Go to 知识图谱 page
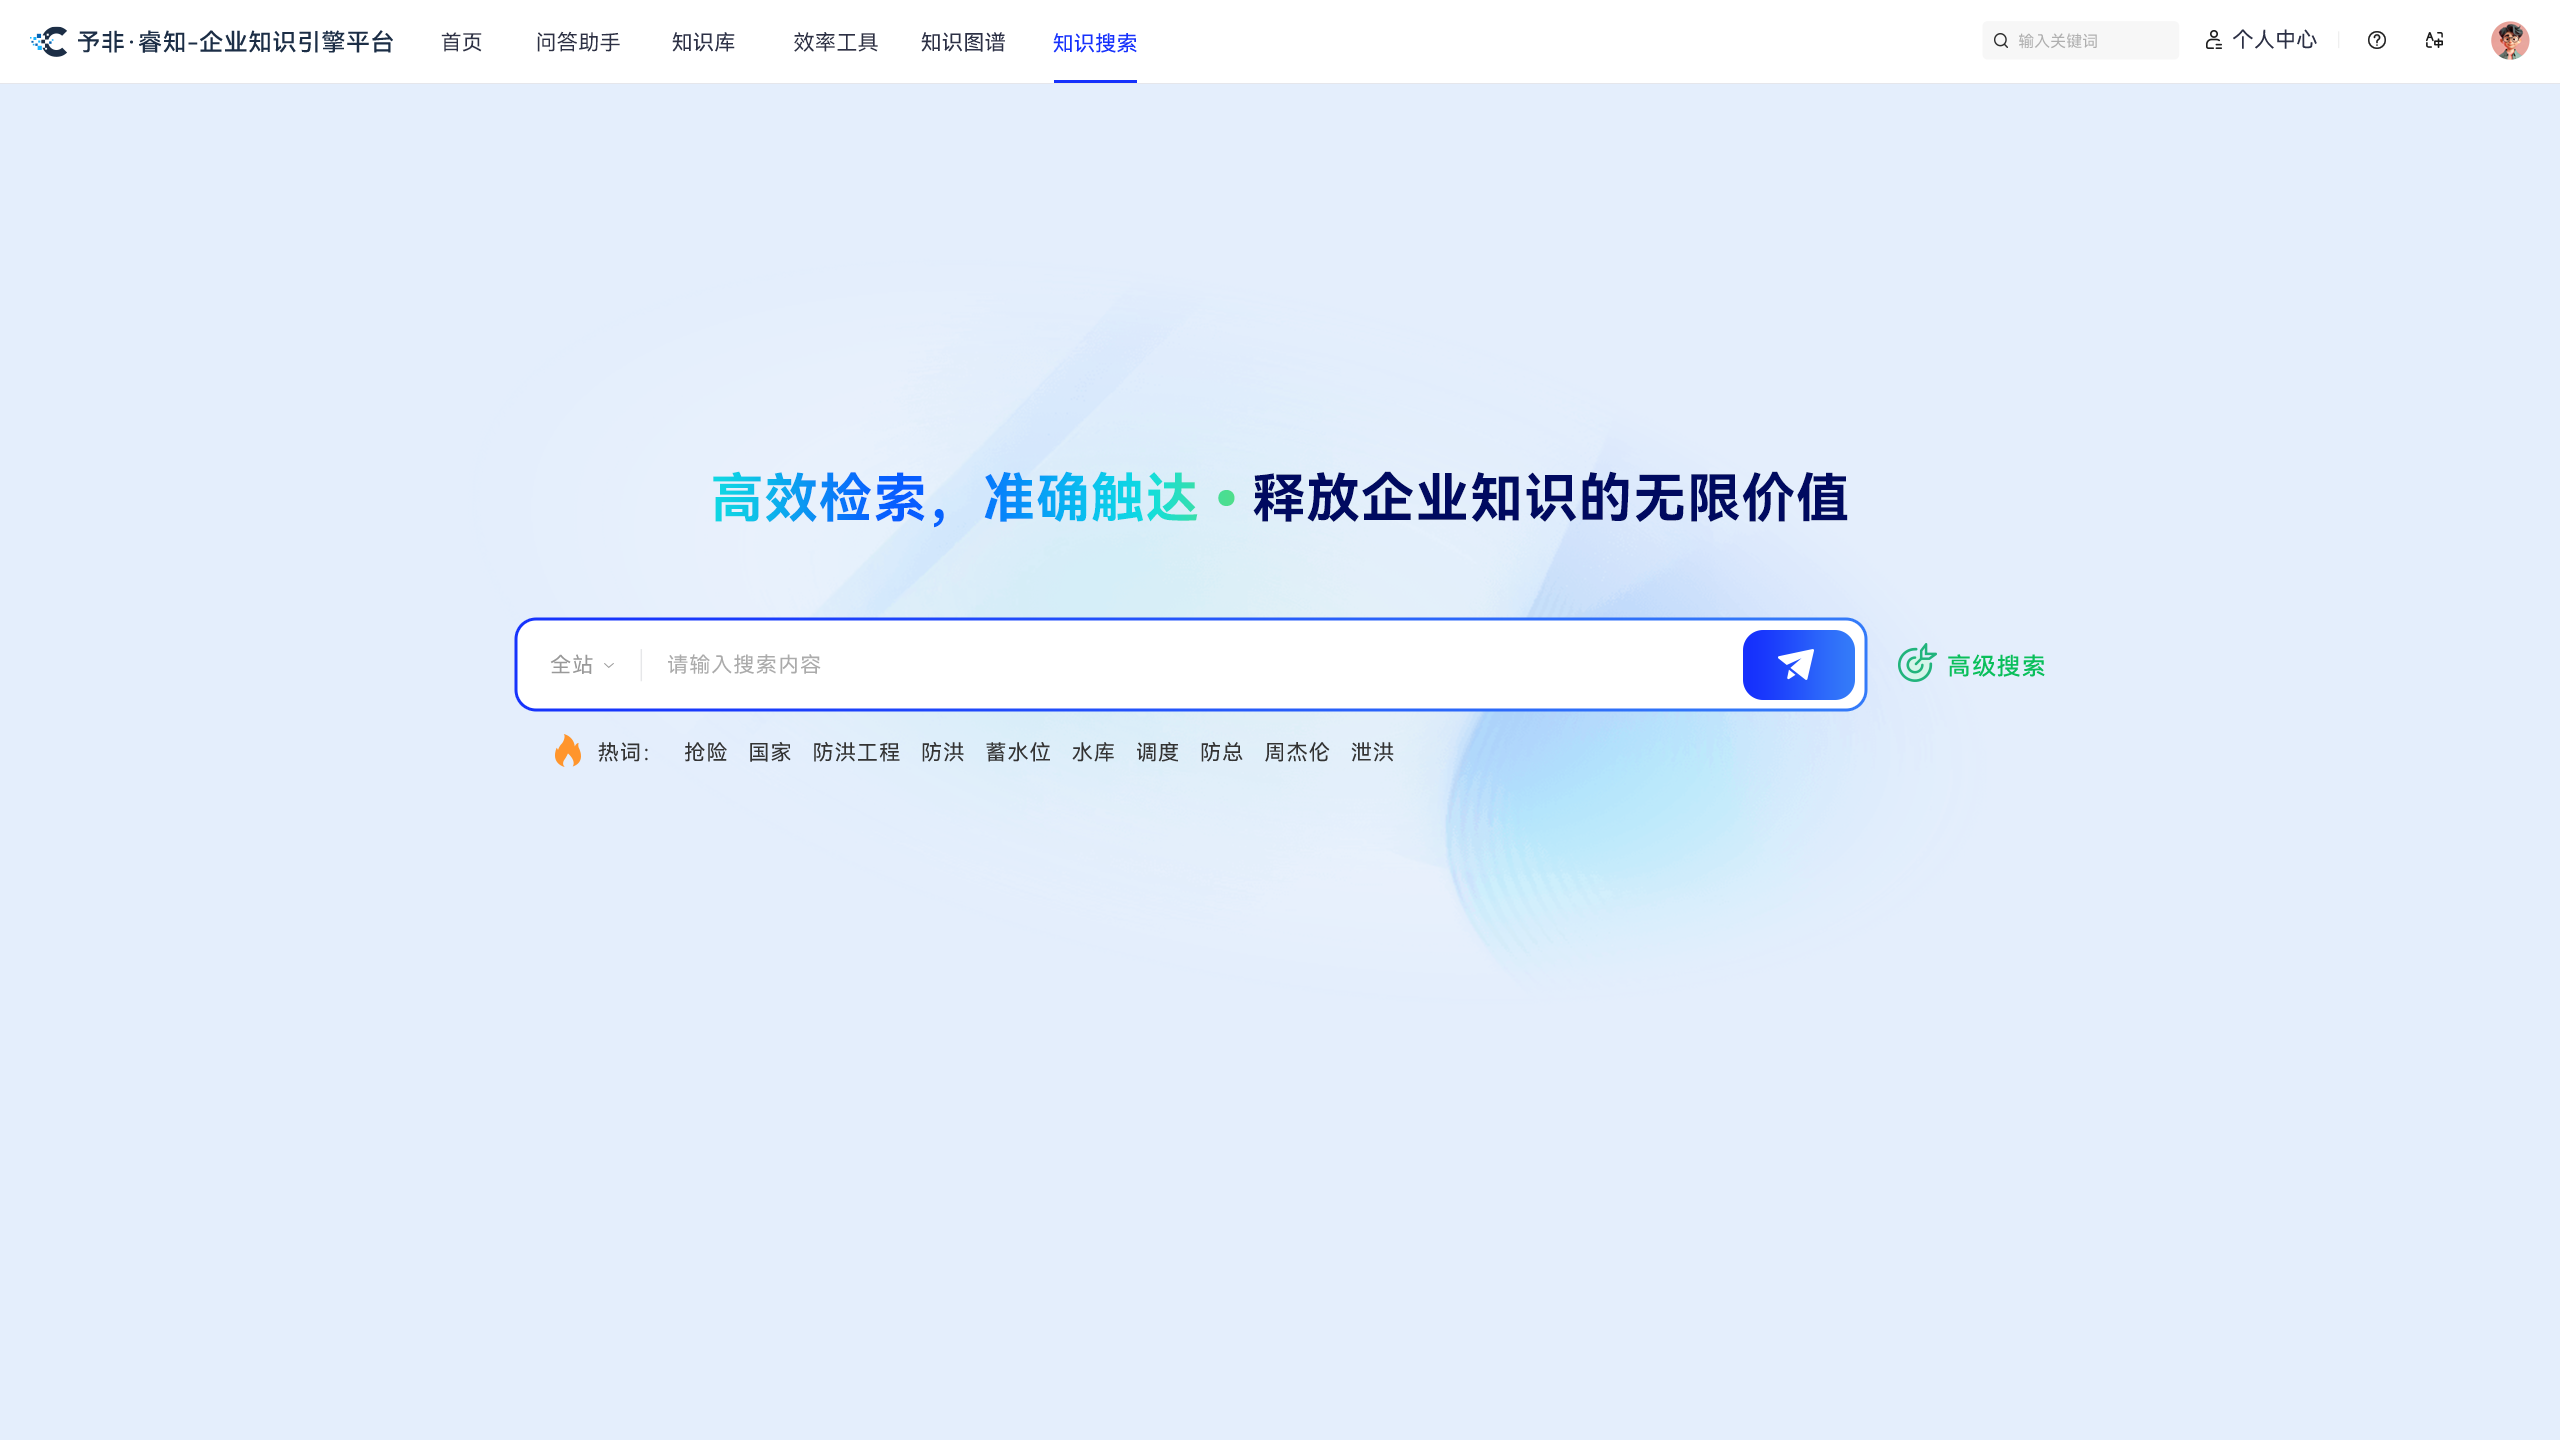Image resolution: width=2560 pixels, height=1440 pixels. coord(962,42)
